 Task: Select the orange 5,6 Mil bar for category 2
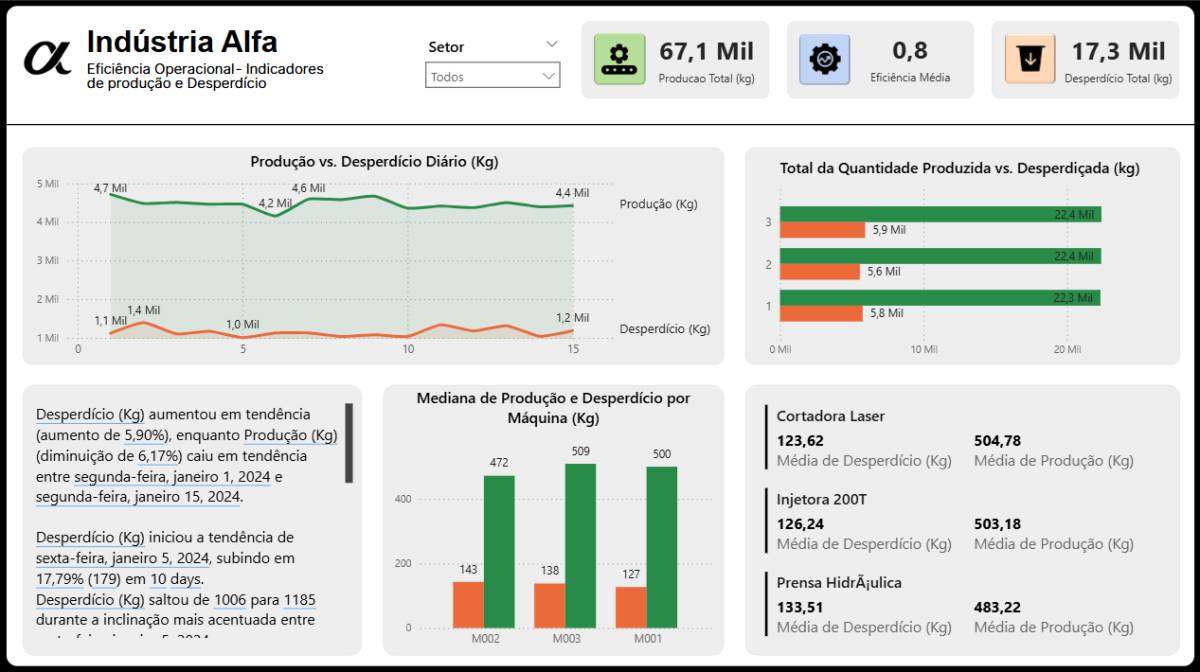coord(820,271)
